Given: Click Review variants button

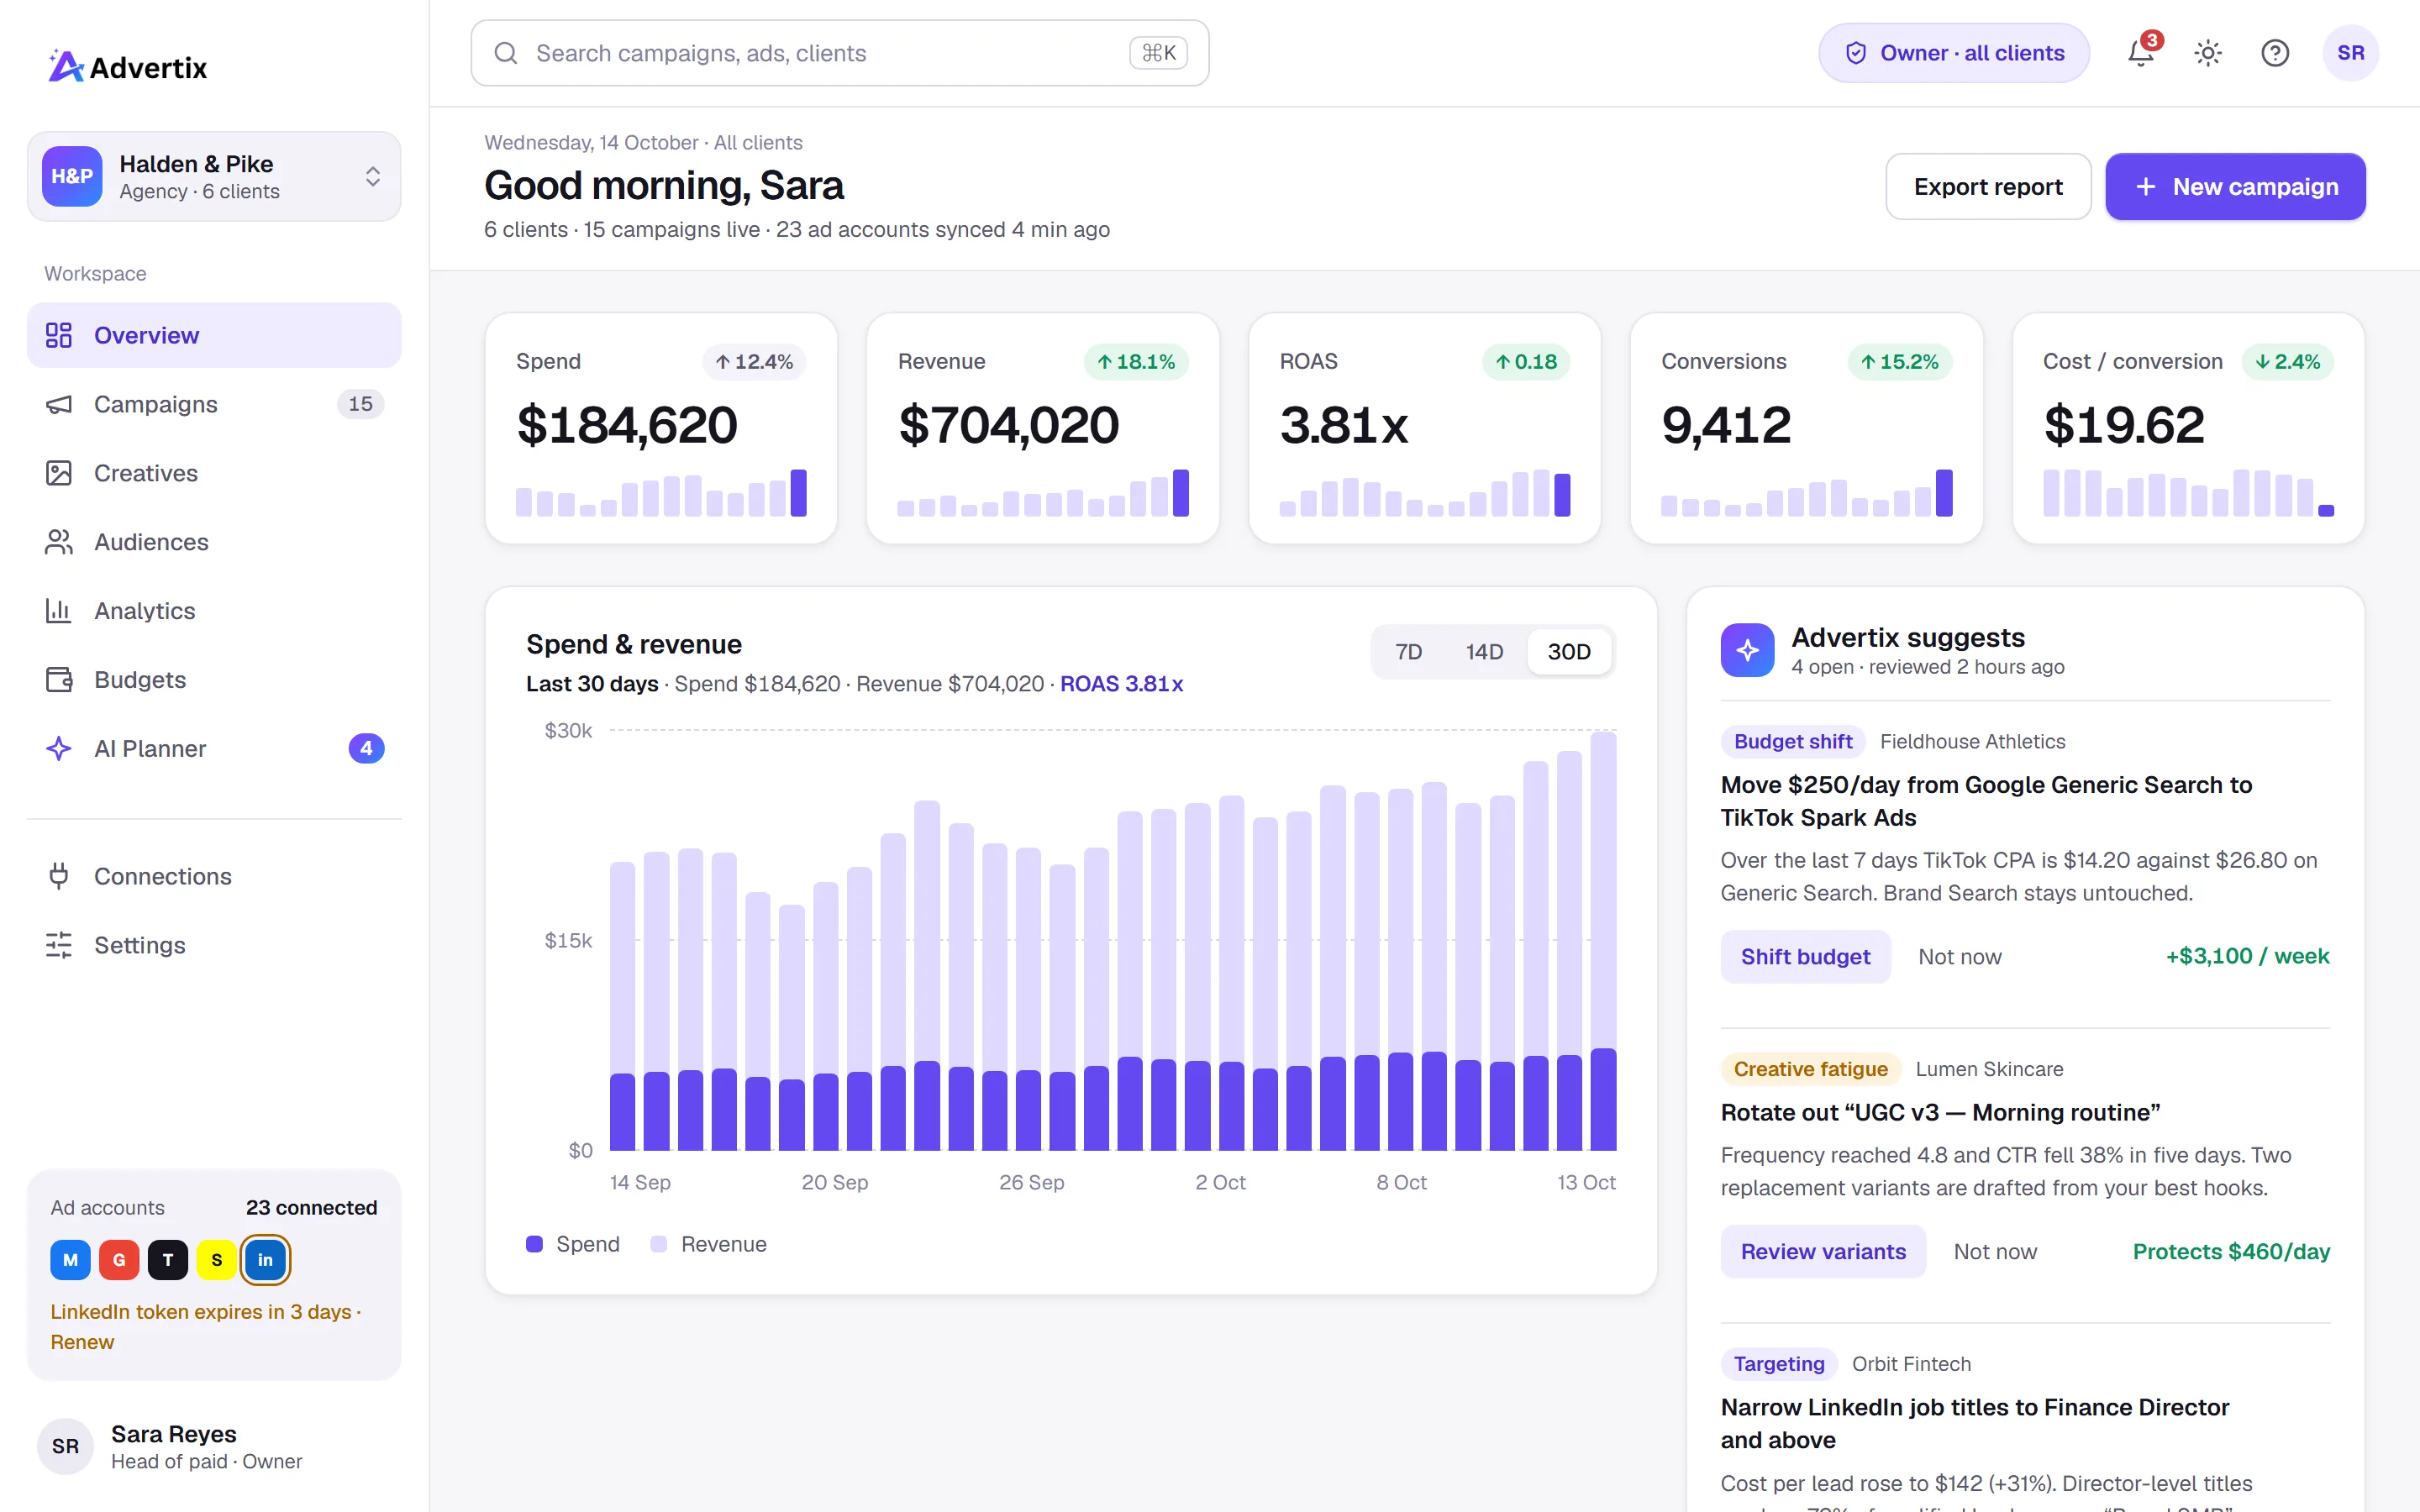Looking at the screenshot, I should point(1823,1252).
